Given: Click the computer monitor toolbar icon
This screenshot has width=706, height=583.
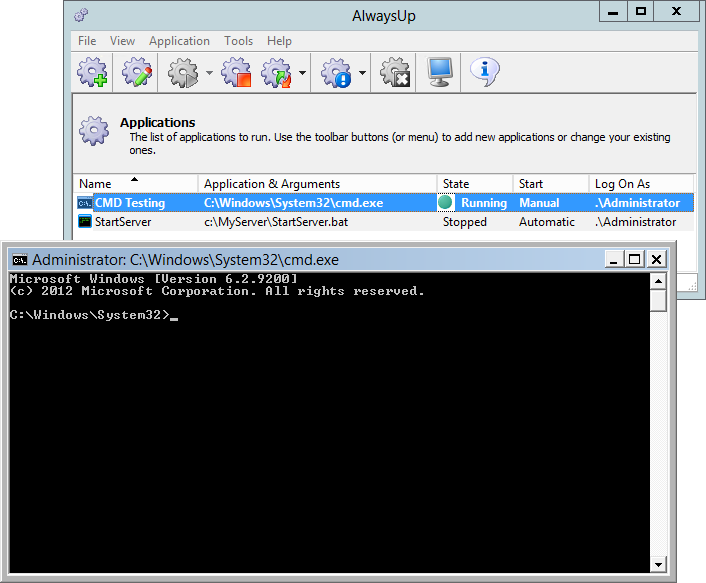Looking at the screenshot, I should click(439, 72).
